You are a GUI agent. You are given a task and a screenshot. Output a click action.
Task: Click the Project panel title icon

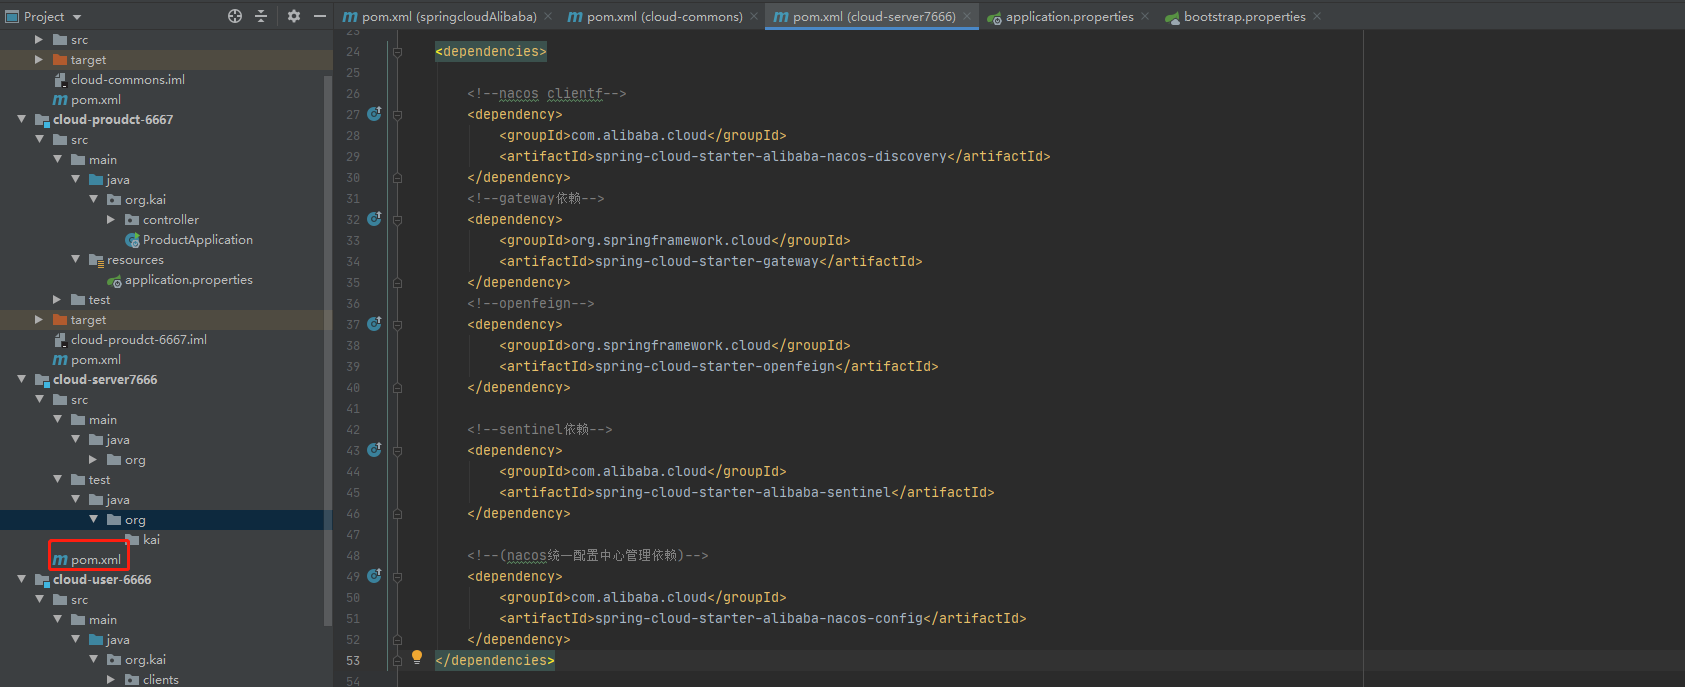click(13, 17)
